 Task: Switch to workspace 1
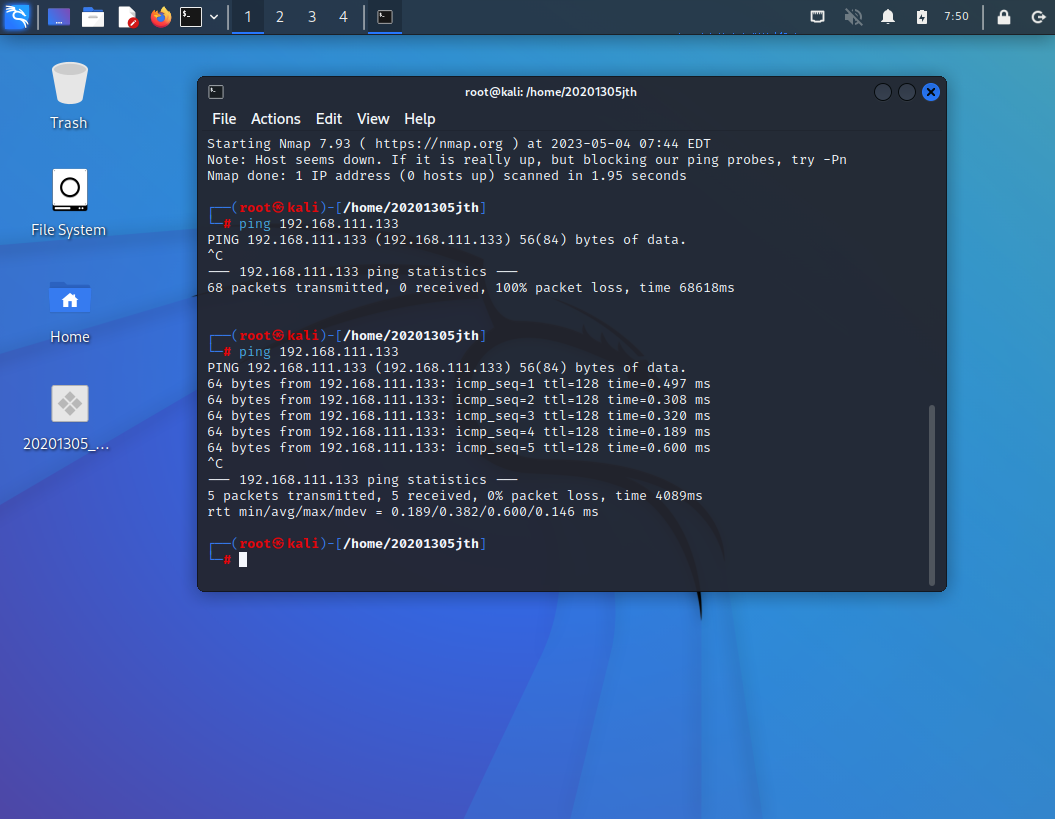point(248,17)
